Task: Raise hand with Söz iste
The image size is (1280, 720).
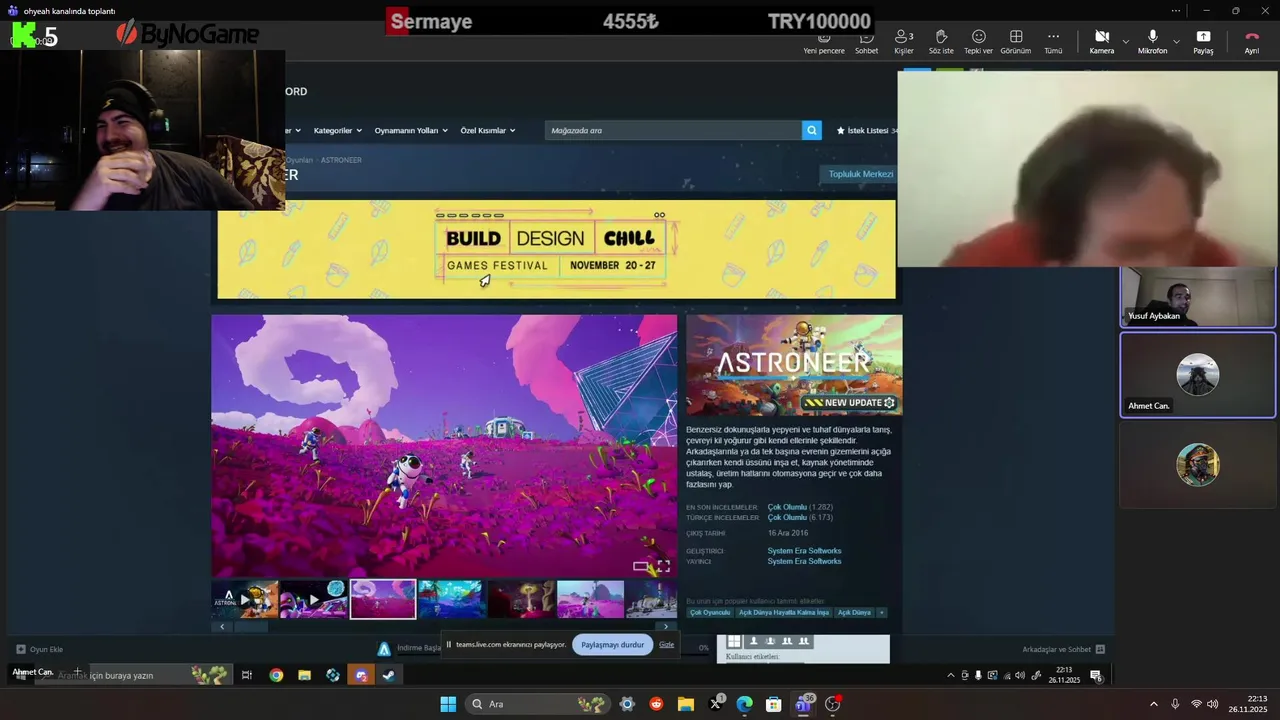Action: click(x=941, y=42)
